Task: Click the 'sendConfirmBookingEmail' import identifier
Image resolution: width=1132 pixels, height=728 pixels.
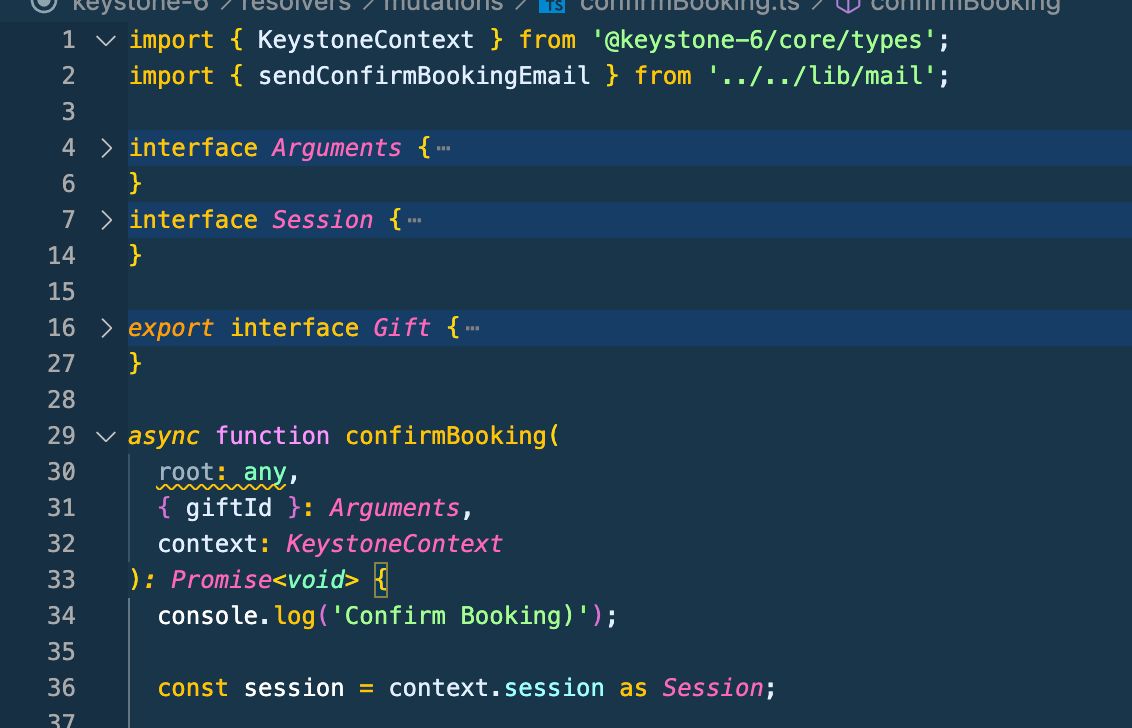Action: (424, 76)
